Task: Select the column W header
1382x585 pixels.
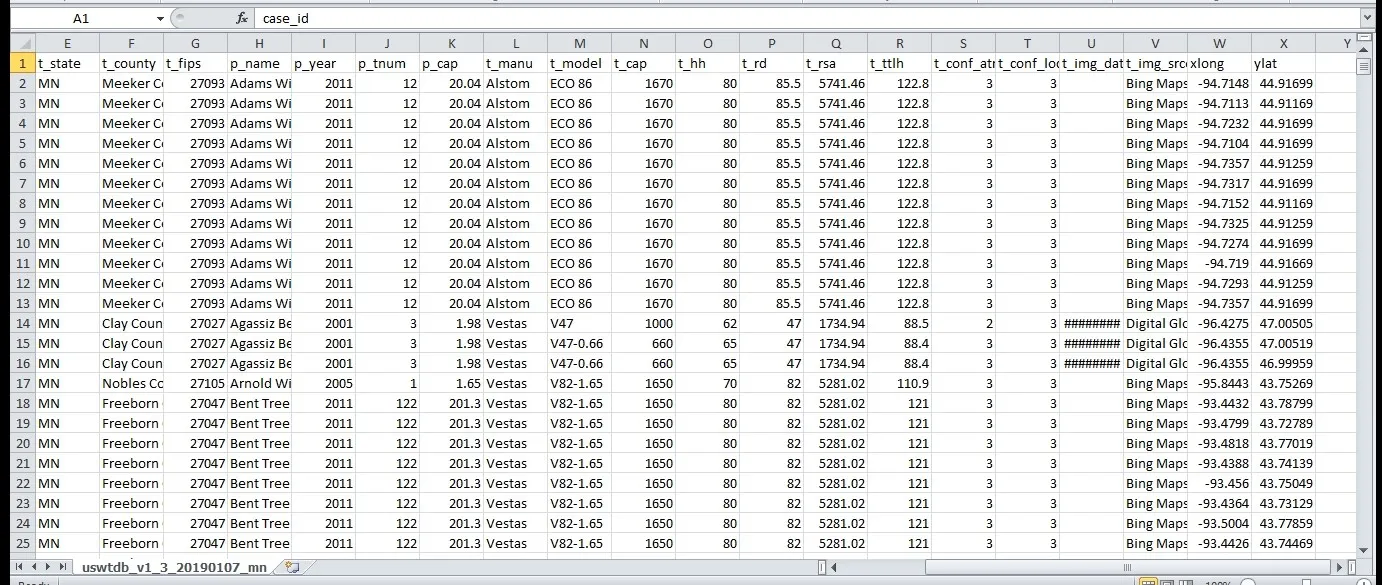Action: coord(1218,43)
